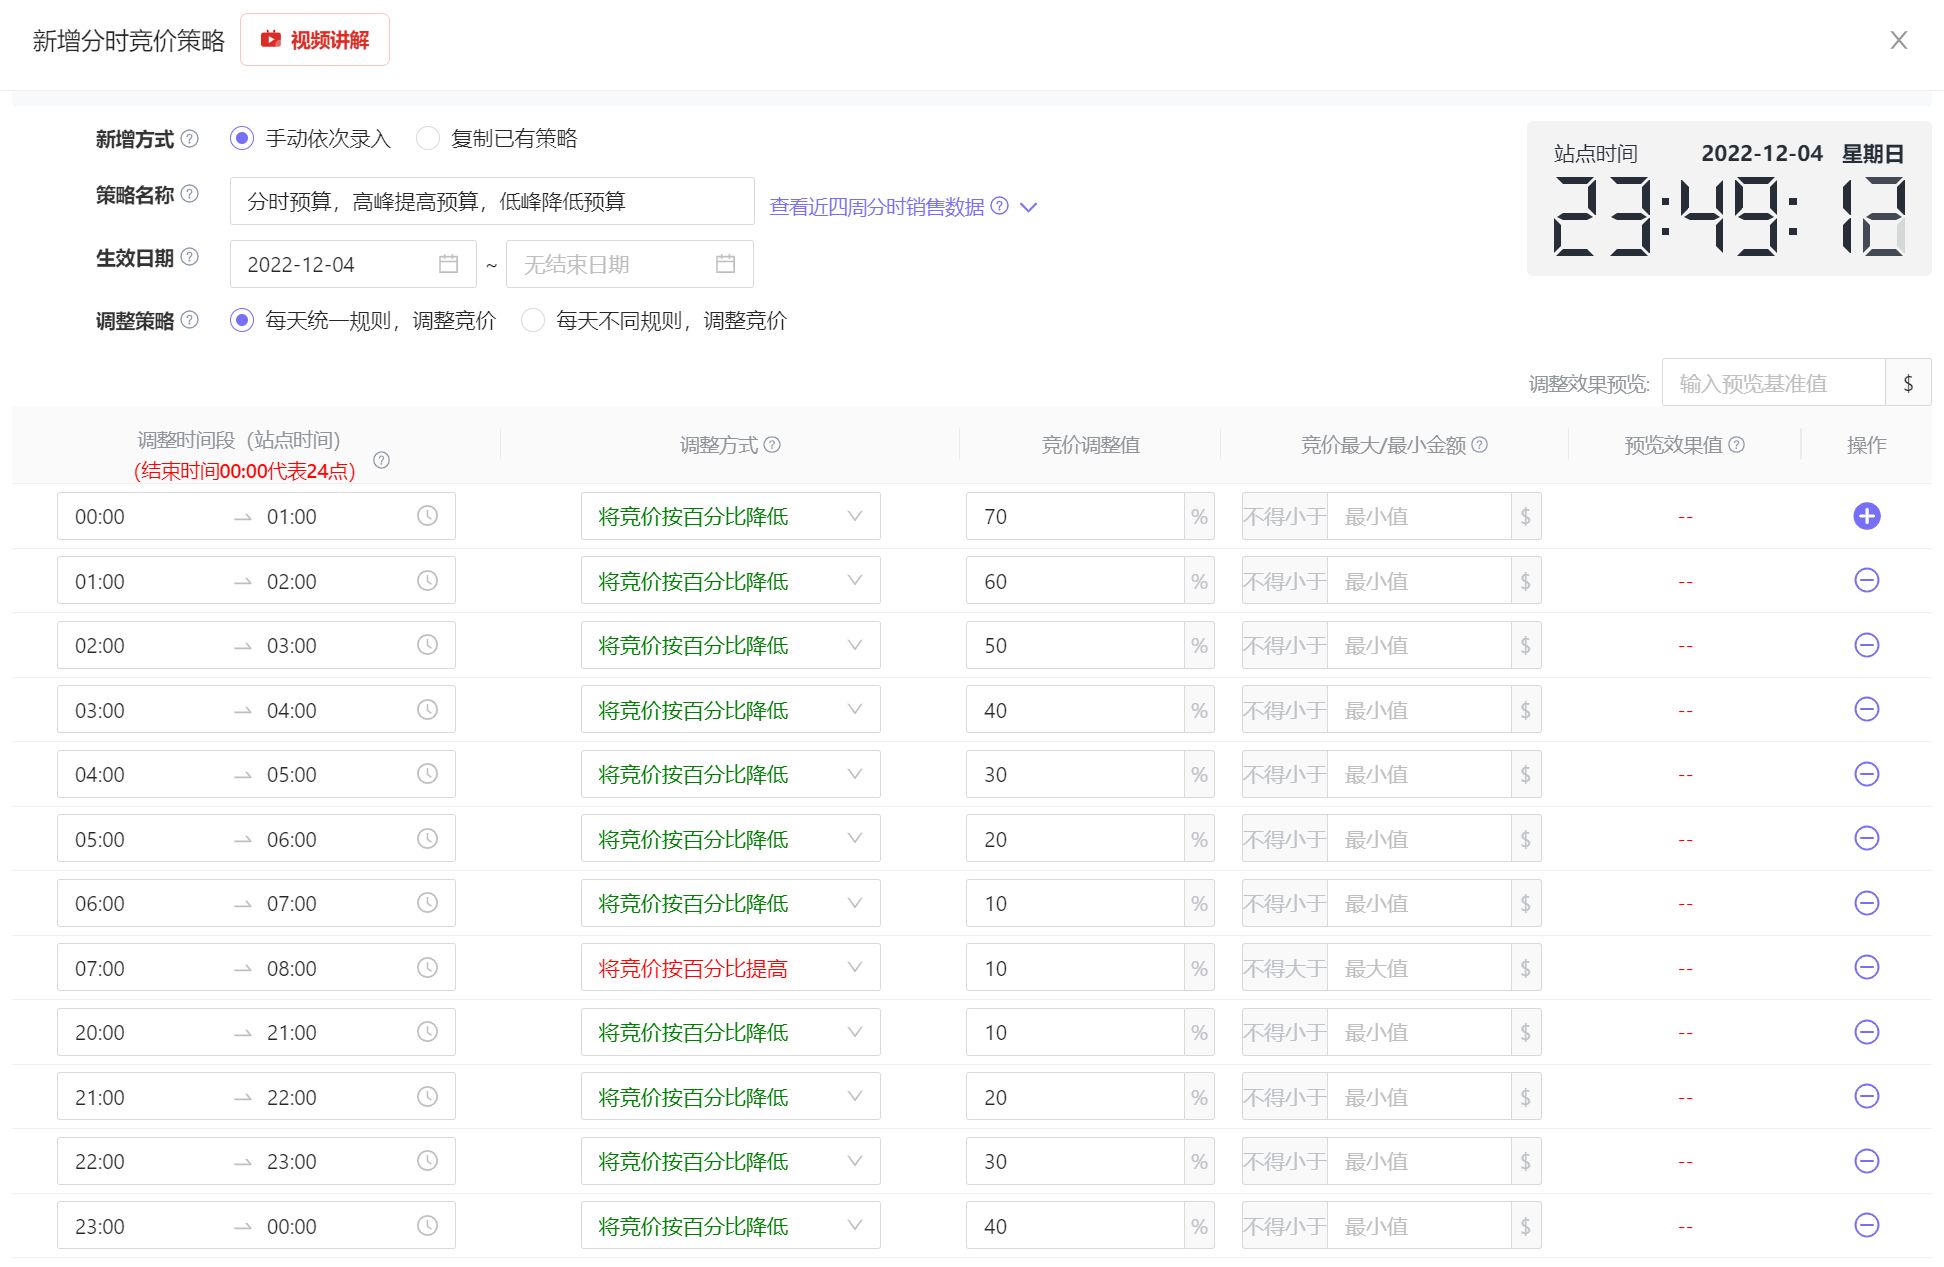
Task: Click help icon beside 竞价最大/最小金额 header
Action: 1480,445
